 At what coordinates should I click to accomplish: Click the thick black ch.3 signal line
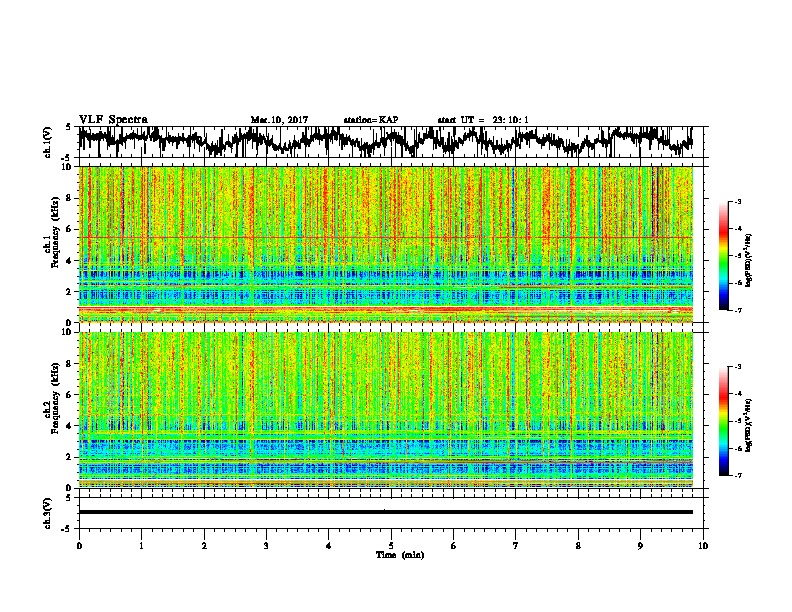click(385, 512)
